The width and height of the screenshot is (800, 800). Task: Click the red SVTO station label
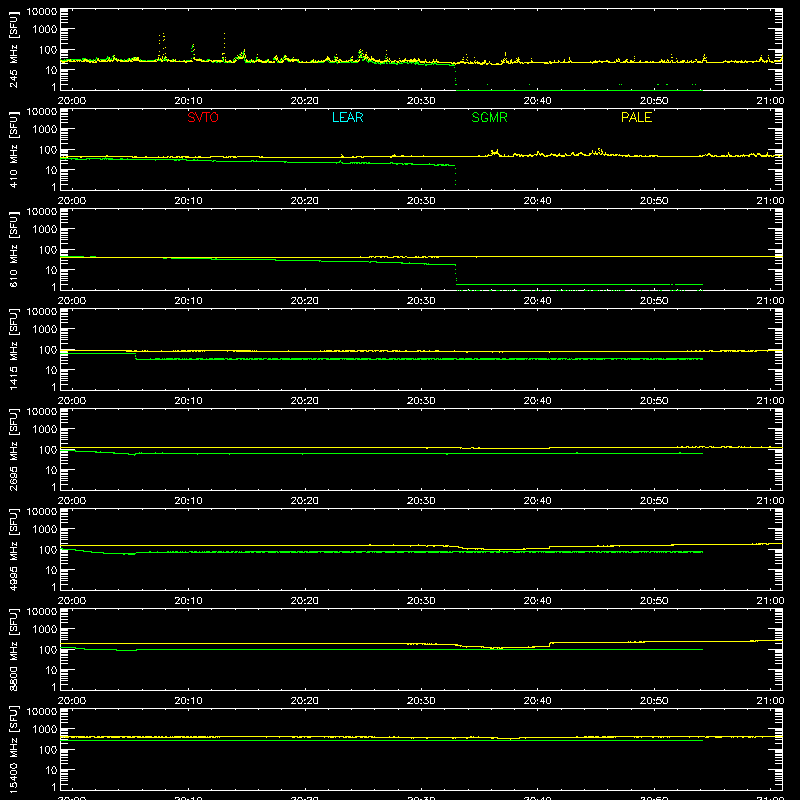pos(203,117)
